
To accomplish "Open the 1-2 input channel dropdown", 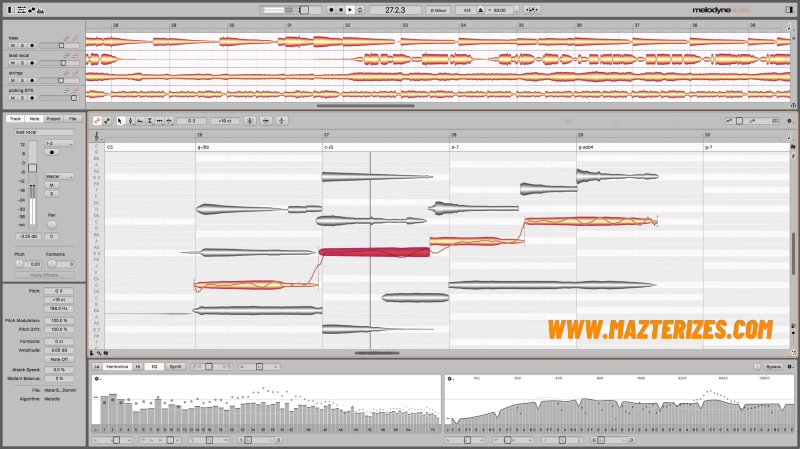I will [59, 143].
